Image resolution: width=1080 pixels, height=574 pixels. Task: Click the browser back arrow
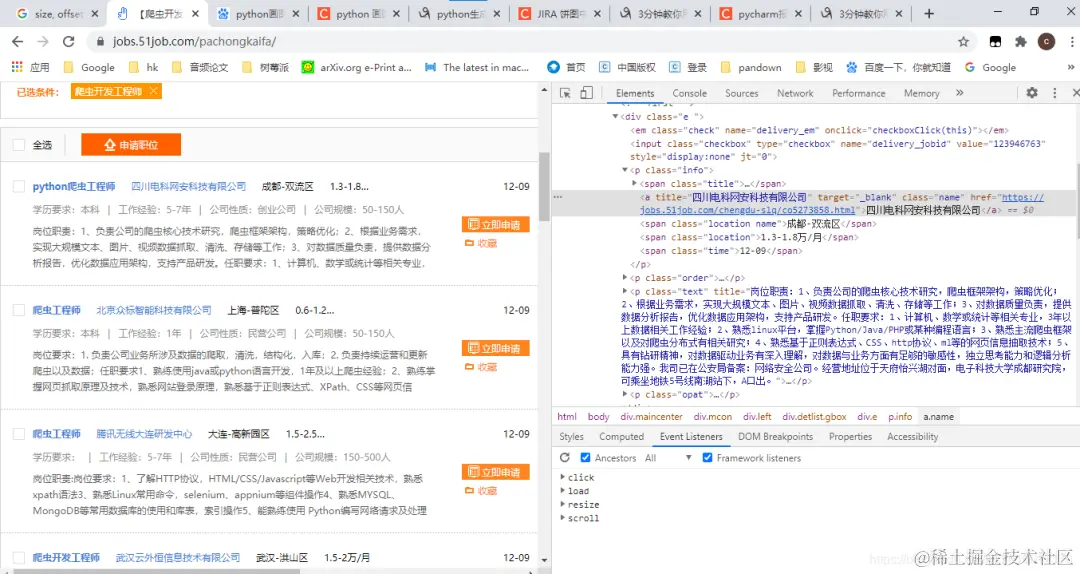[x=18, y=41]
